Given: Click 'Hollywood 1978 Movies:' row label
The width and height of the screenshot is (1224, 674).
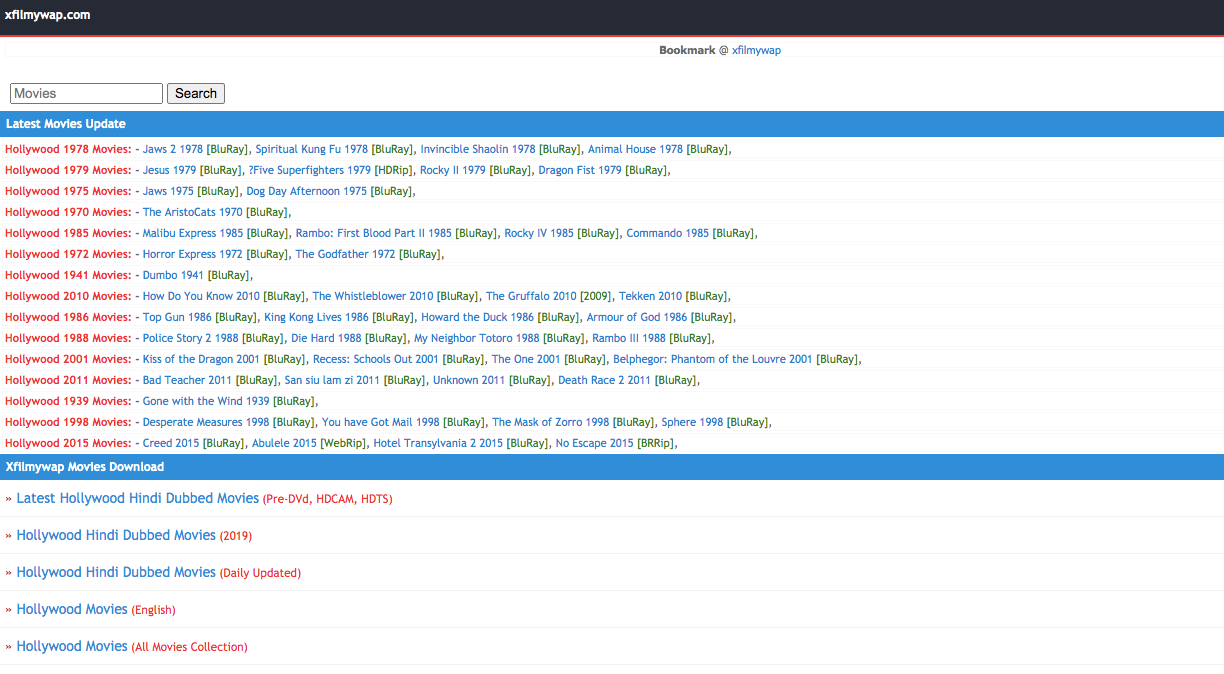Looking at the screenshot, I should [x=68, y=149].
